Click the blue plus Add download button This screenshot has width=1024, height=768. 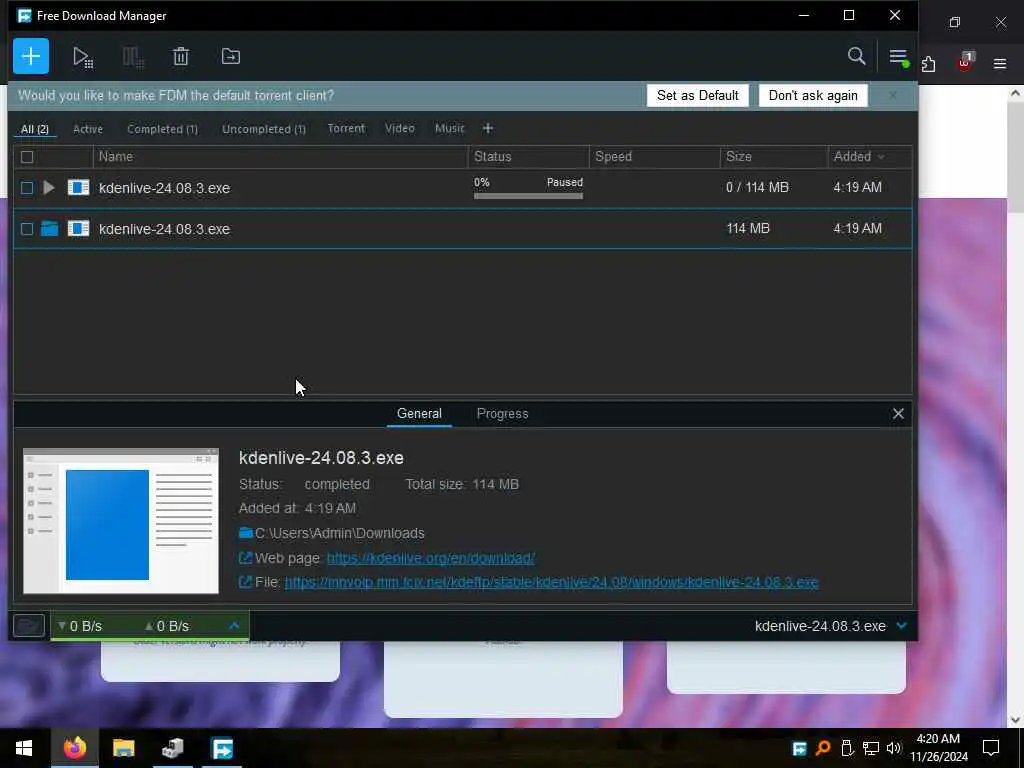(31, 56)
